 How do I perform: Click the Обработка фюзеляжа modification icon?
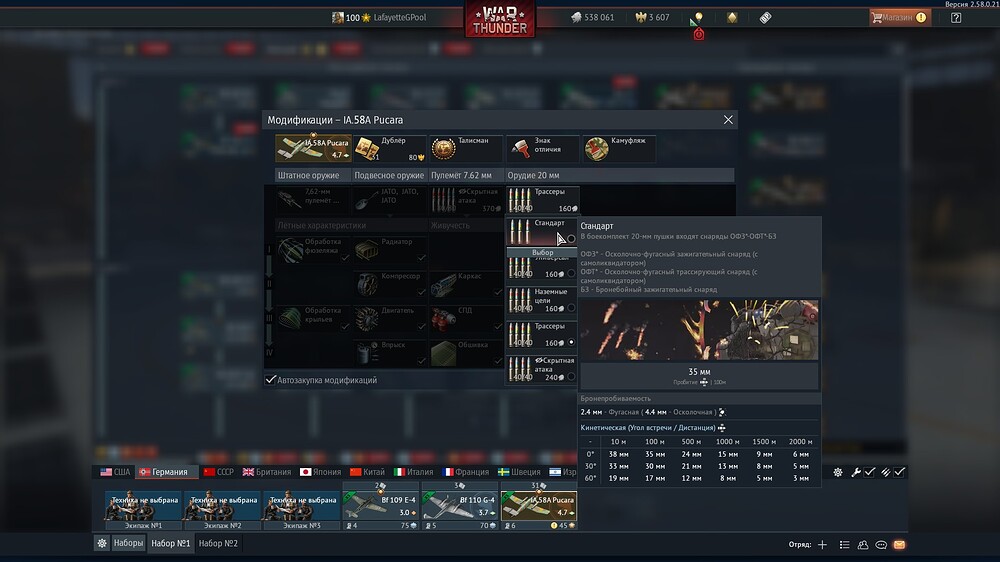point(291,251)
